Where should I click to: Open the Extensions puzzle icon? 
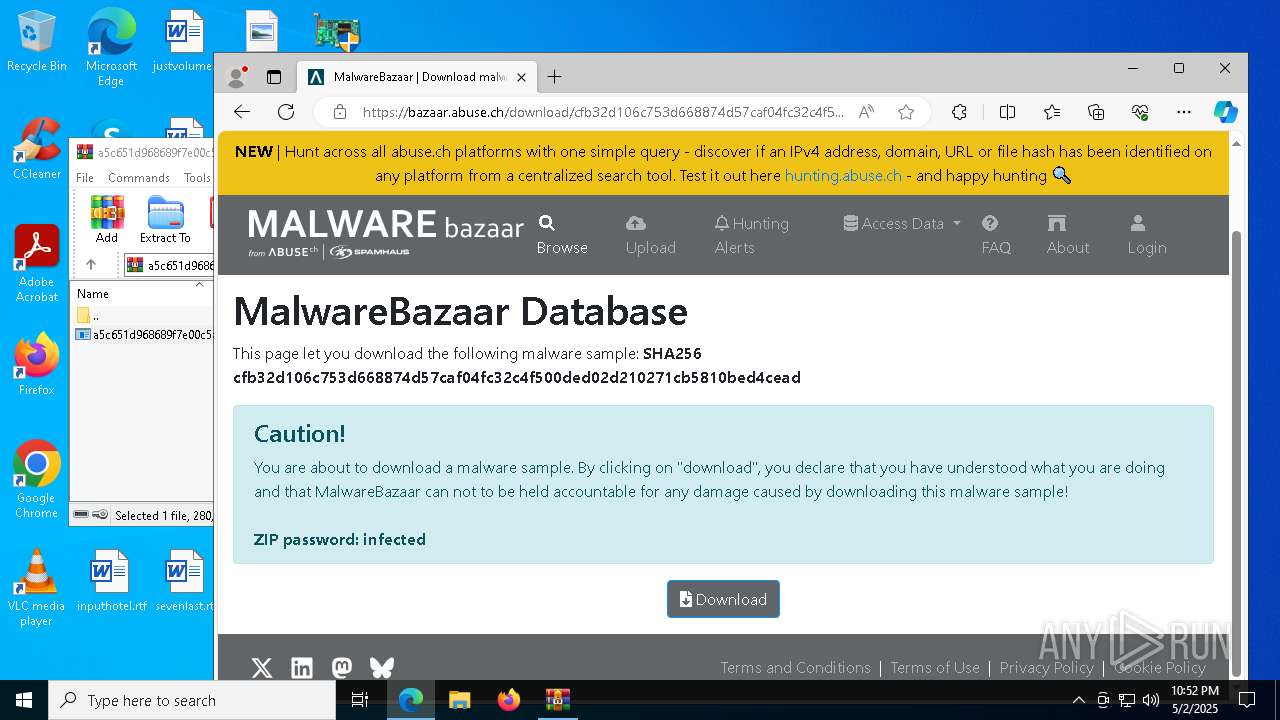point(959,112)
